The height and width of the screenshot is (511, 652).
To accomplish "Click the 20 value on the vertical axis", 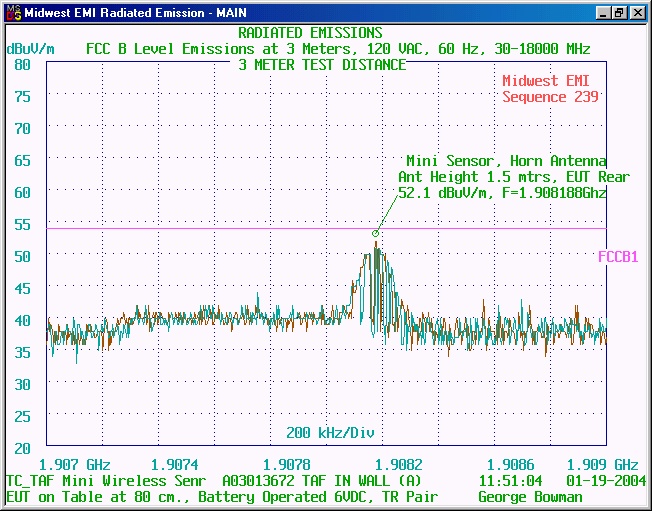I will (23, 448).
